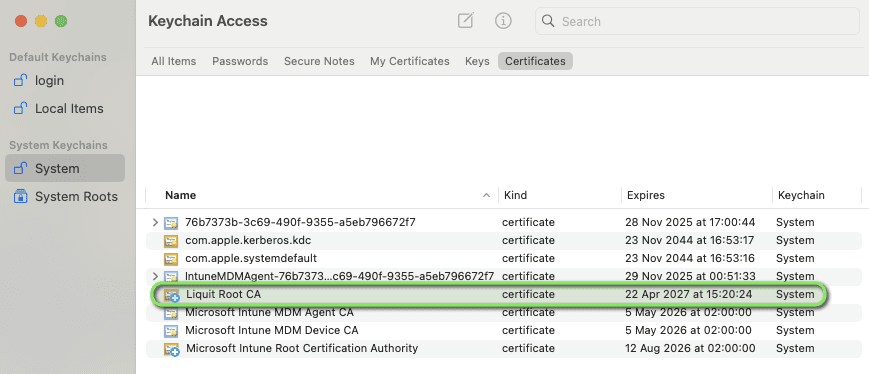
Task: Click expiry date 12 Aug 2026 at 02:00:00
Action: pos(690,349)
